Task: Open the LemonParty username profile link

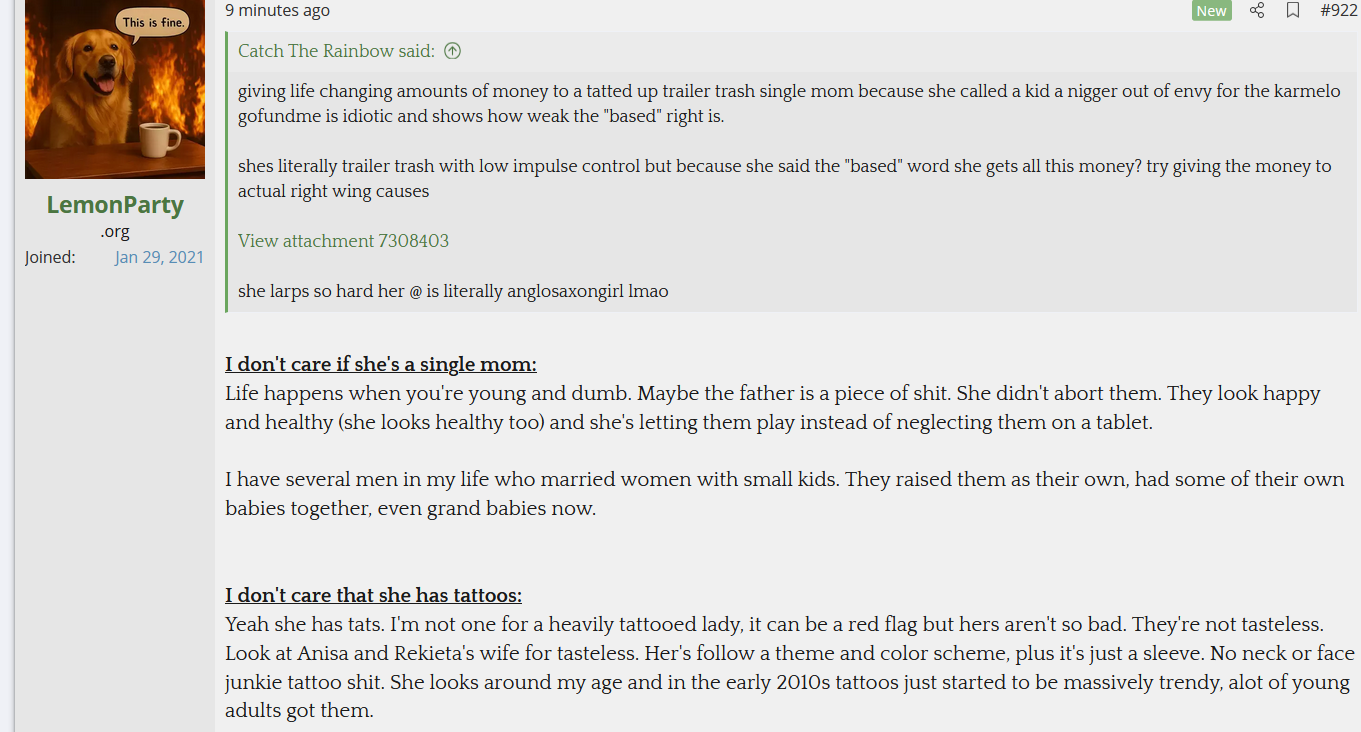Action: click(115, 205)
